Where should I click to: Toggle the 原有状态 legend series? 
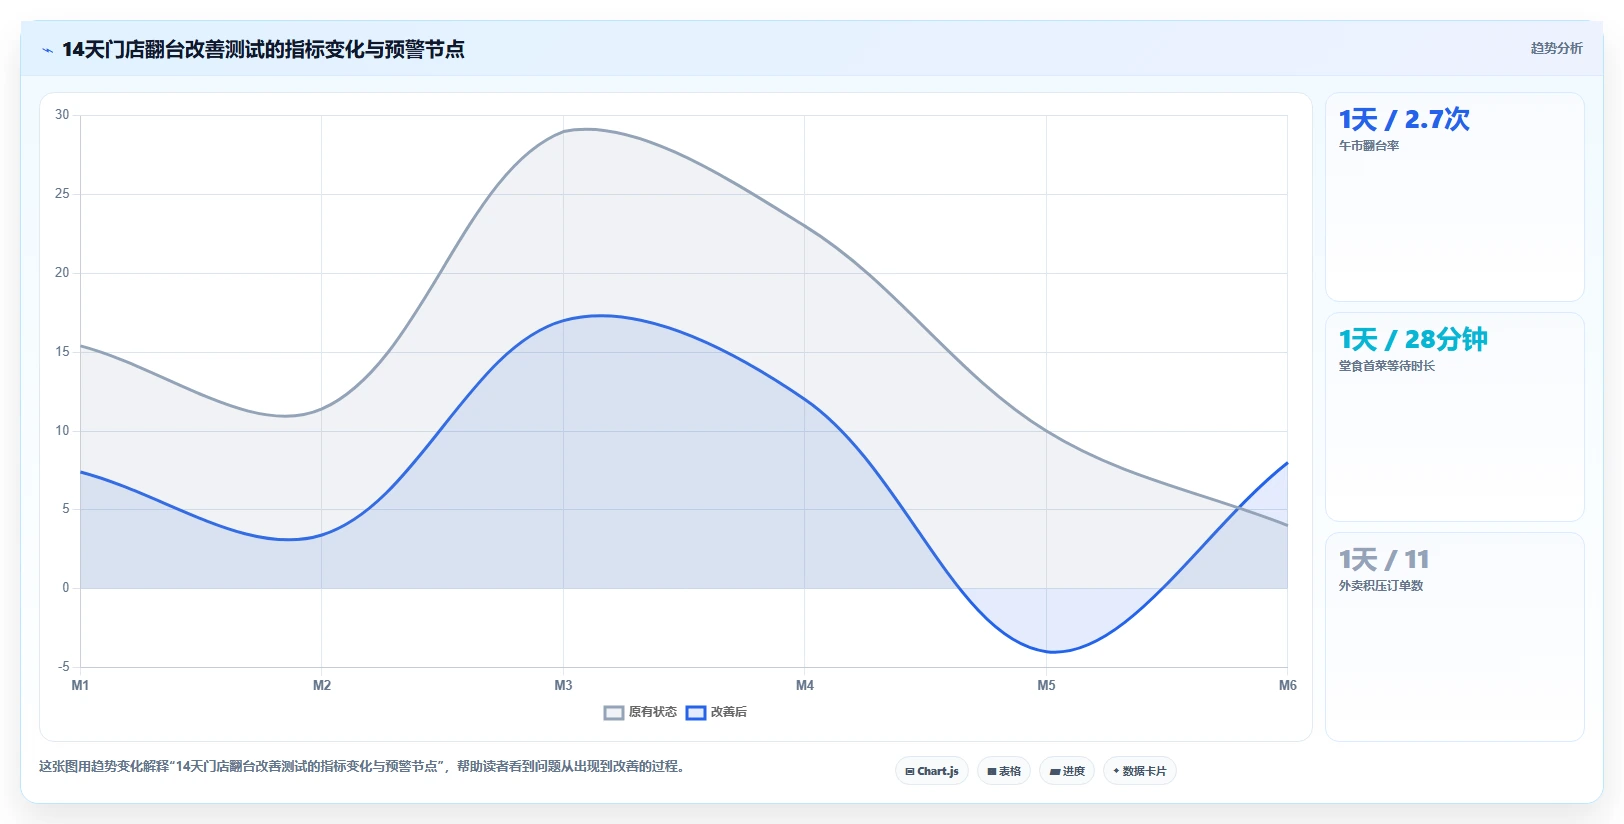[640, 712]
